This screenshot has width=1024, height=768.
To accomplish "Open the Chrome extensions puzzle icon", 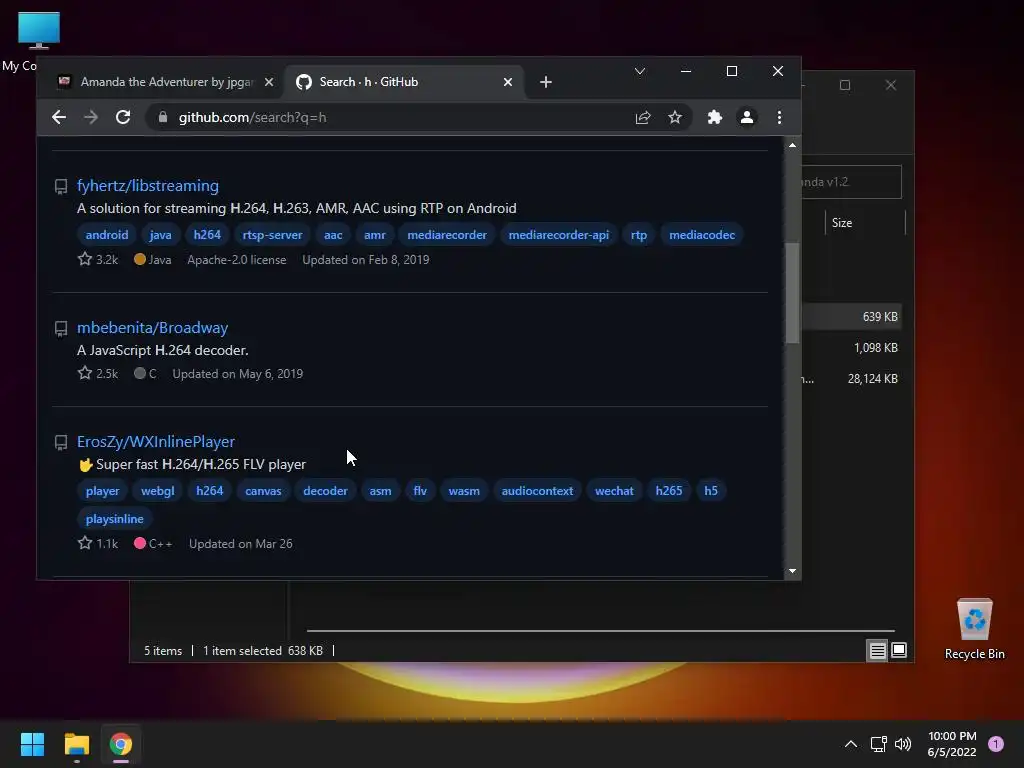I will (714, 118).
